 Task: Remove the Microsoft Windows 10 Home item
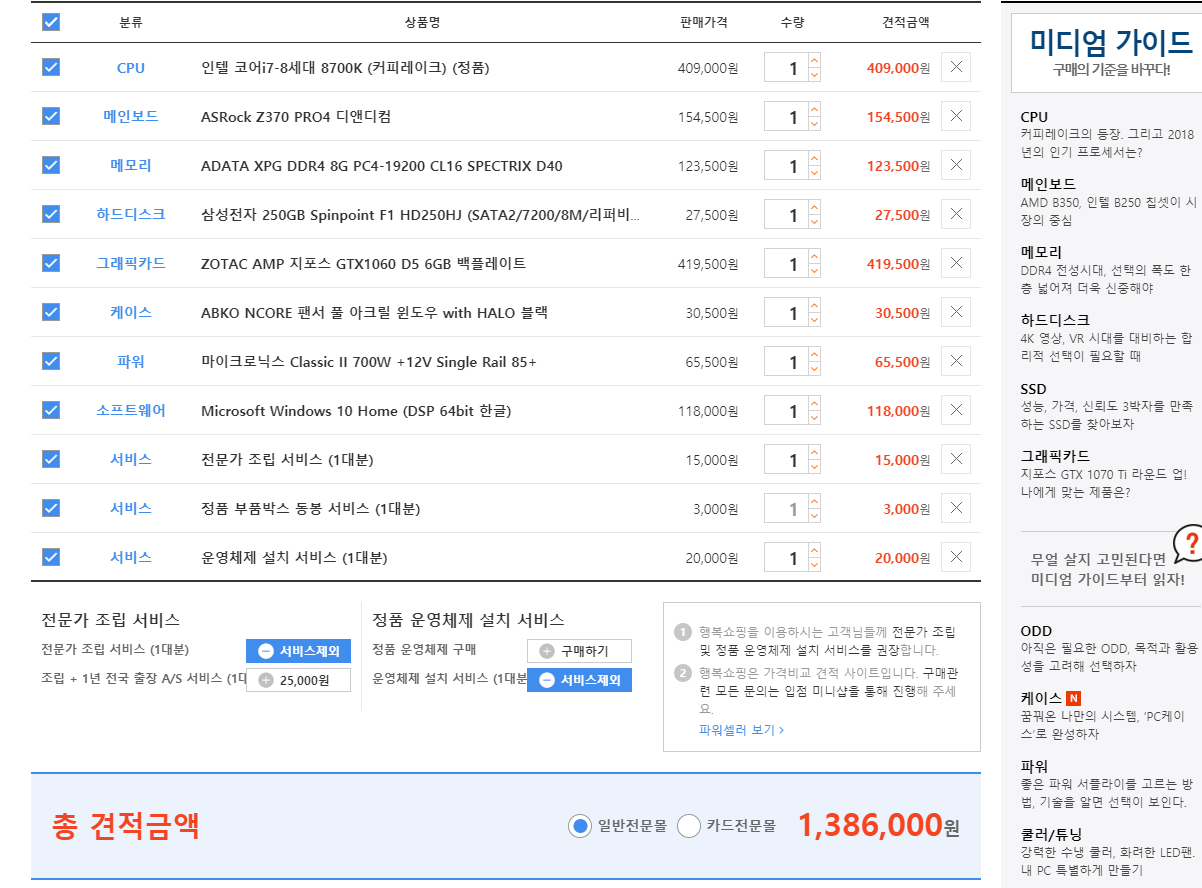pos(955,410)
